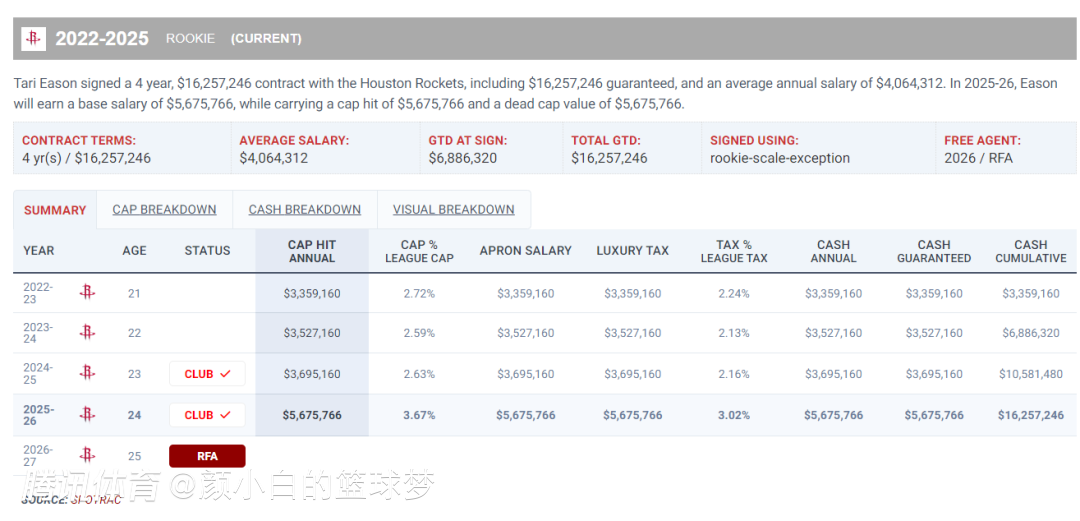Click the CLUB option badge for 2025-26

(x=207, y=415)
